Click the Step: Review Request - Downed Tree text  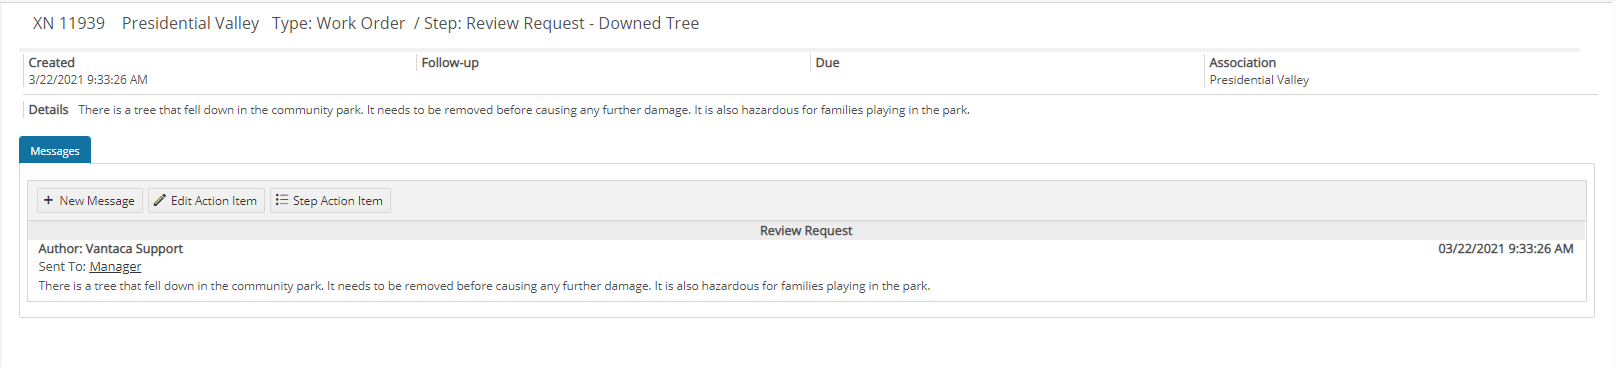coord(561,23)
